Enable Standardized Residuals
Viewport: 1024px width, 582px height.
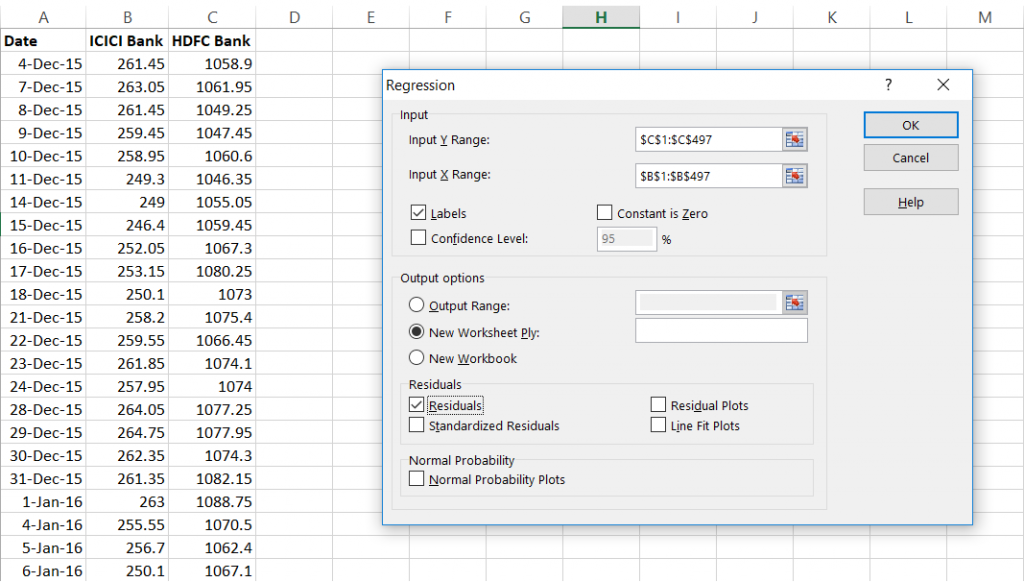tap(417, 425)
